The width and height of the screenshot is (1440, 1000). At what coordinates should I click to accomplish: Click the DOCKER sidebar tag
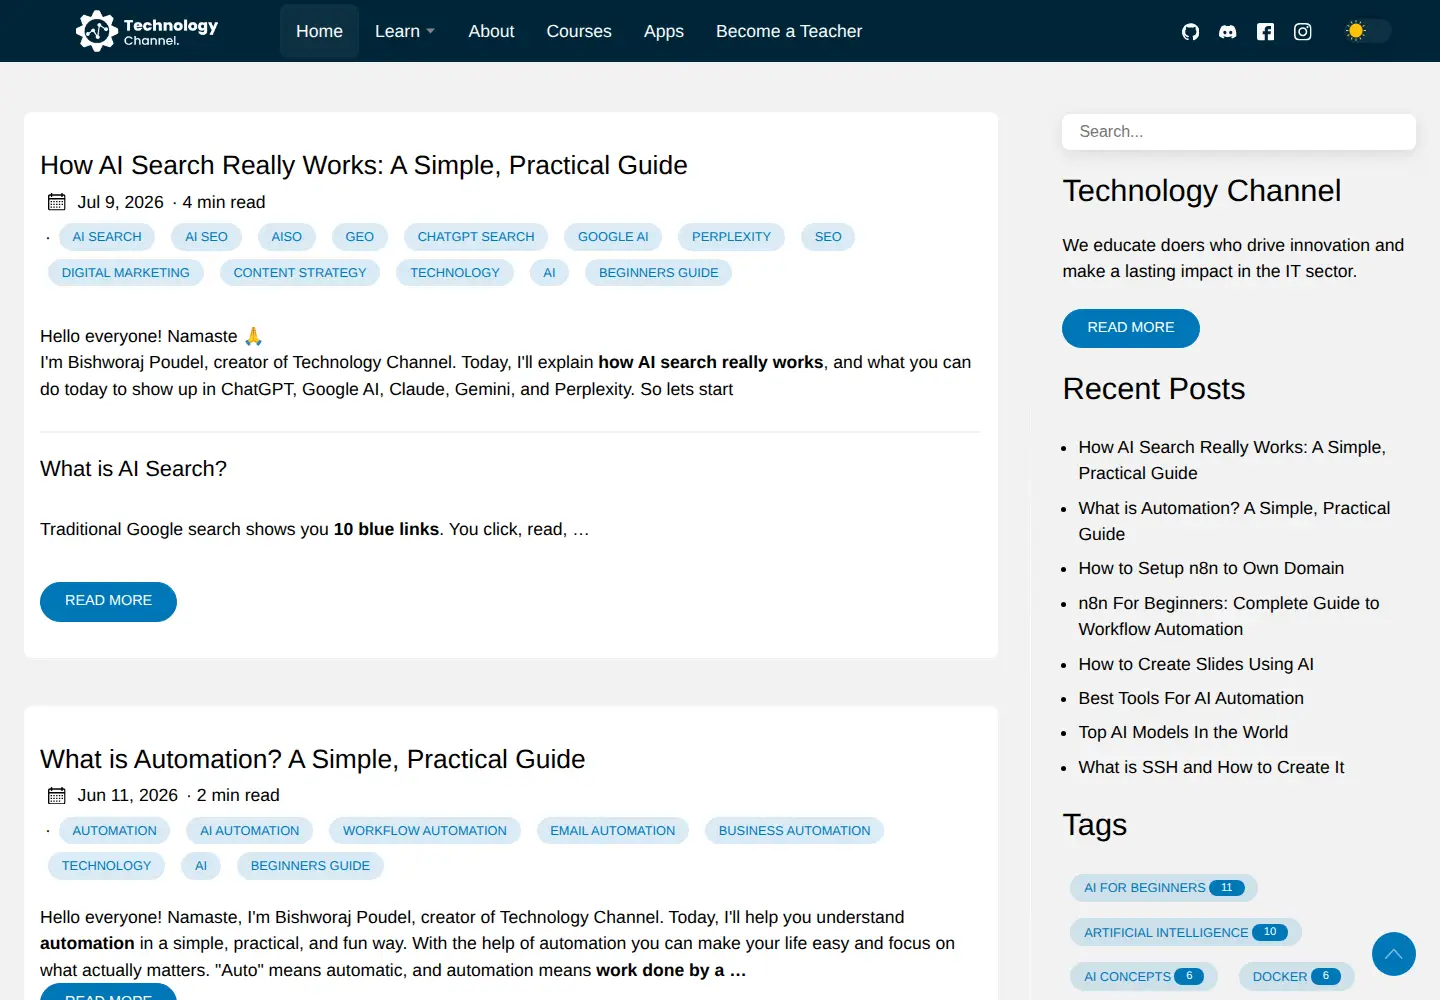1297,977
